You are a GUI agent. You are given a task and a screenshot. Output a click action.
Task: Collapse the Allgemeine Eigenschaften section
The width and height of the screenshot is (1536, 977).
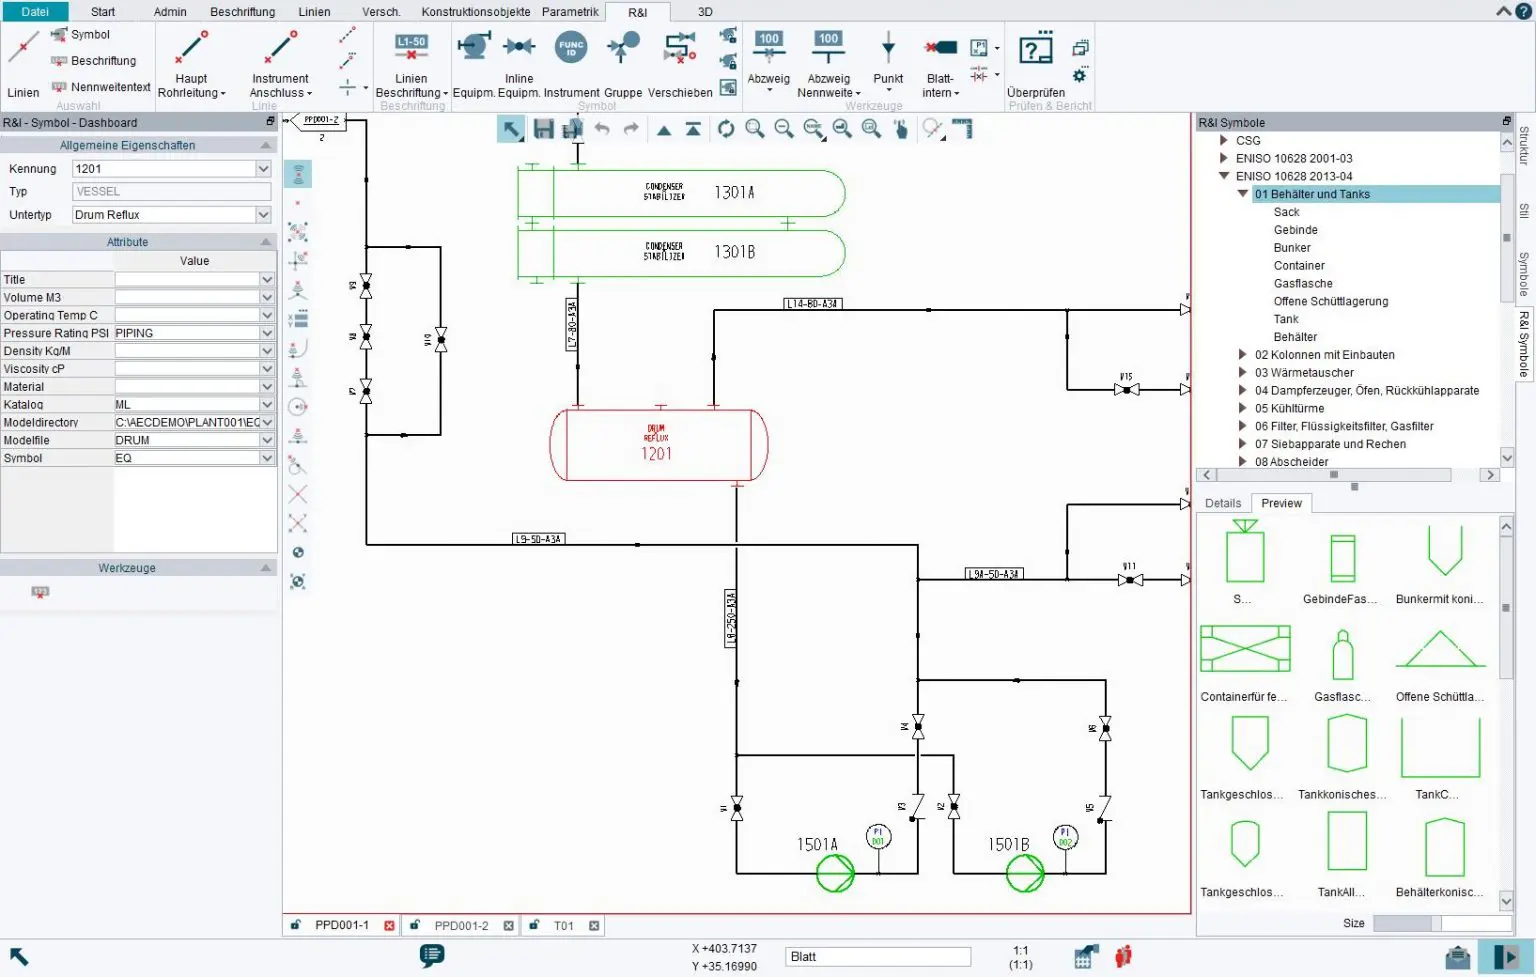(266, 145)
